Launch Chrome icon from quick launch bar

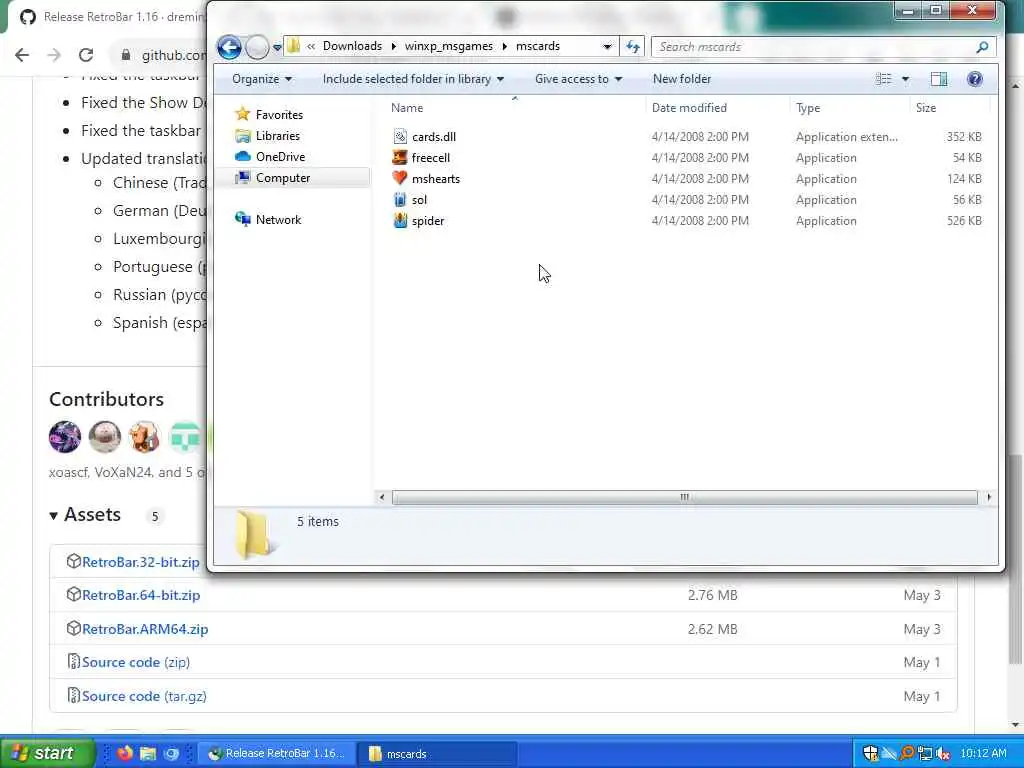click(x=171, y=754)
